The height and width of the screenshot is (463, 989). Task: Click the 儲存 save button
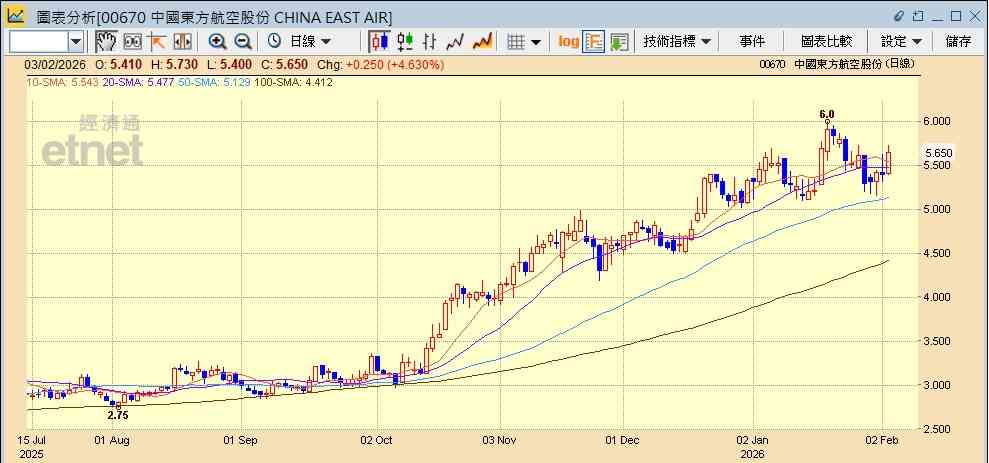(958, 42)
